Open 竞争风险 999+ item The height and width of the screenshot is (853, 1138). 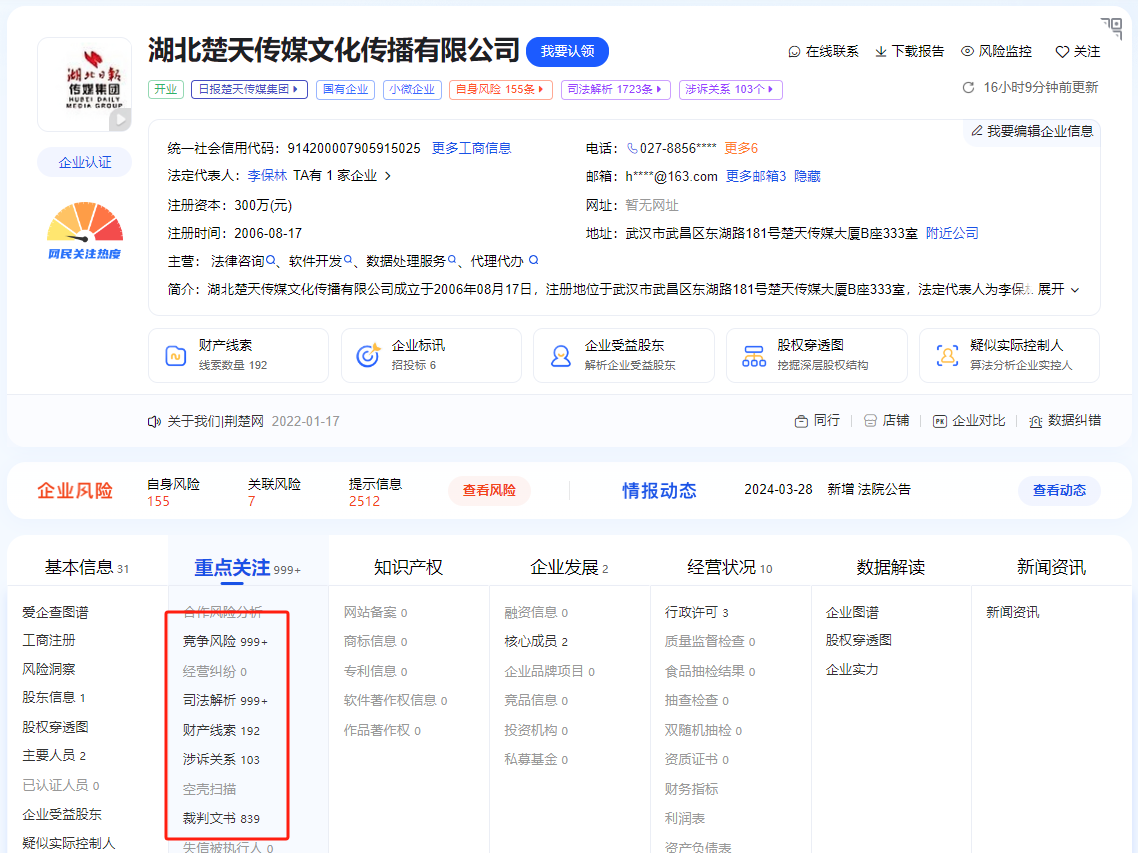click(x=225, y=642)
